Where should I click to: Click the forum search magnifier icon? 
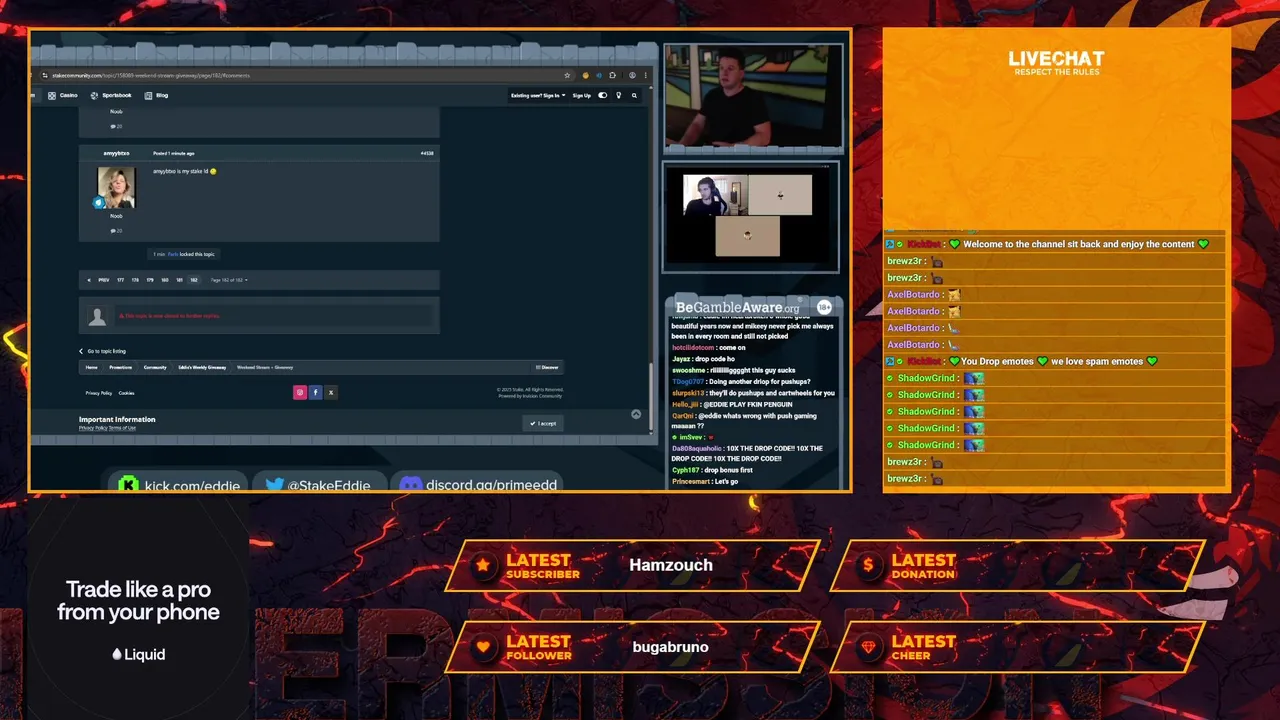point(634,95)
